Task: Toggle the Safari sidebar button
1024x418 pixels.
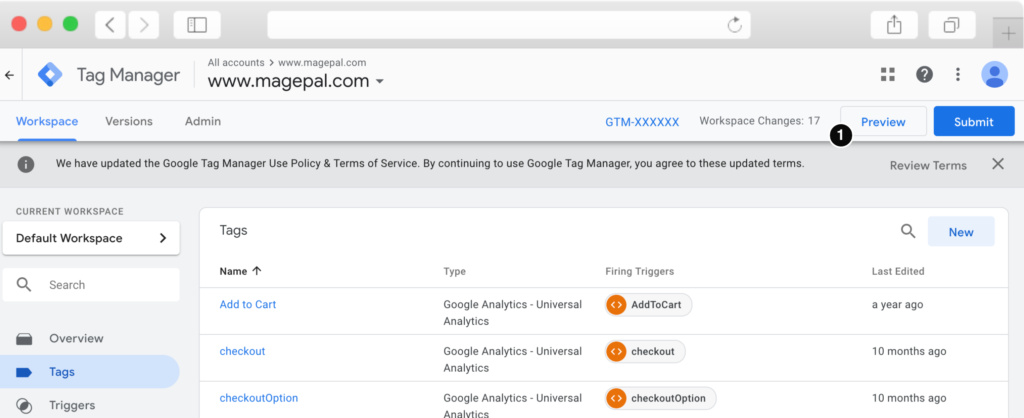Action: (197, 25)
